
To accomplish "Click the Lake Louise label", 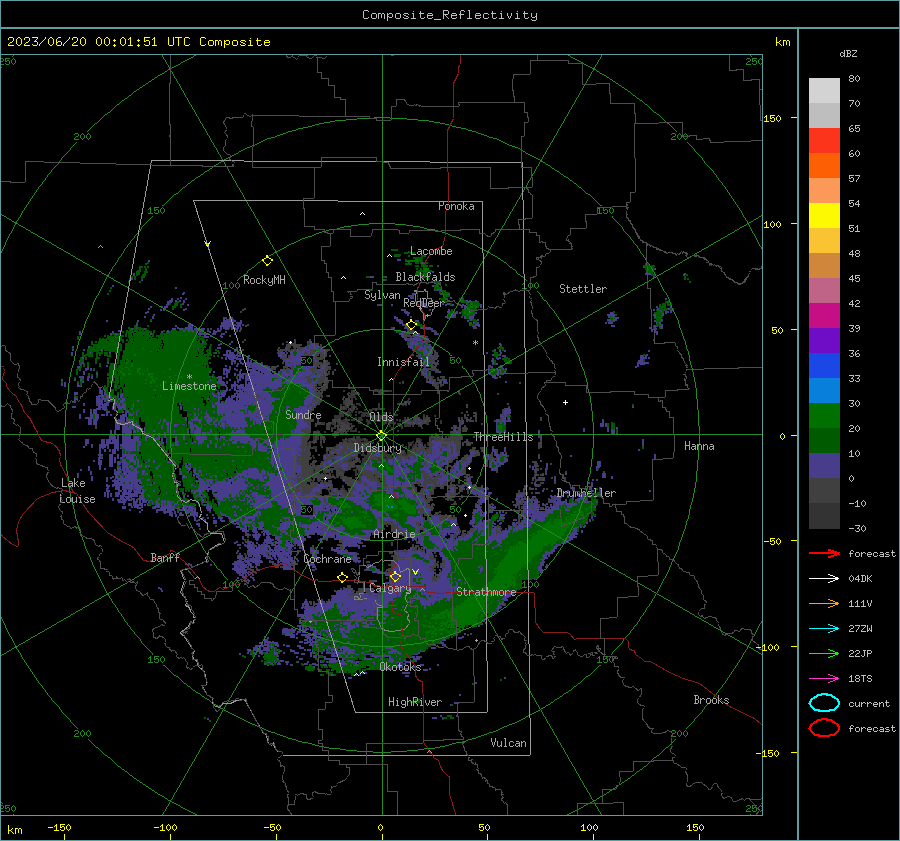I will [78, 491].
